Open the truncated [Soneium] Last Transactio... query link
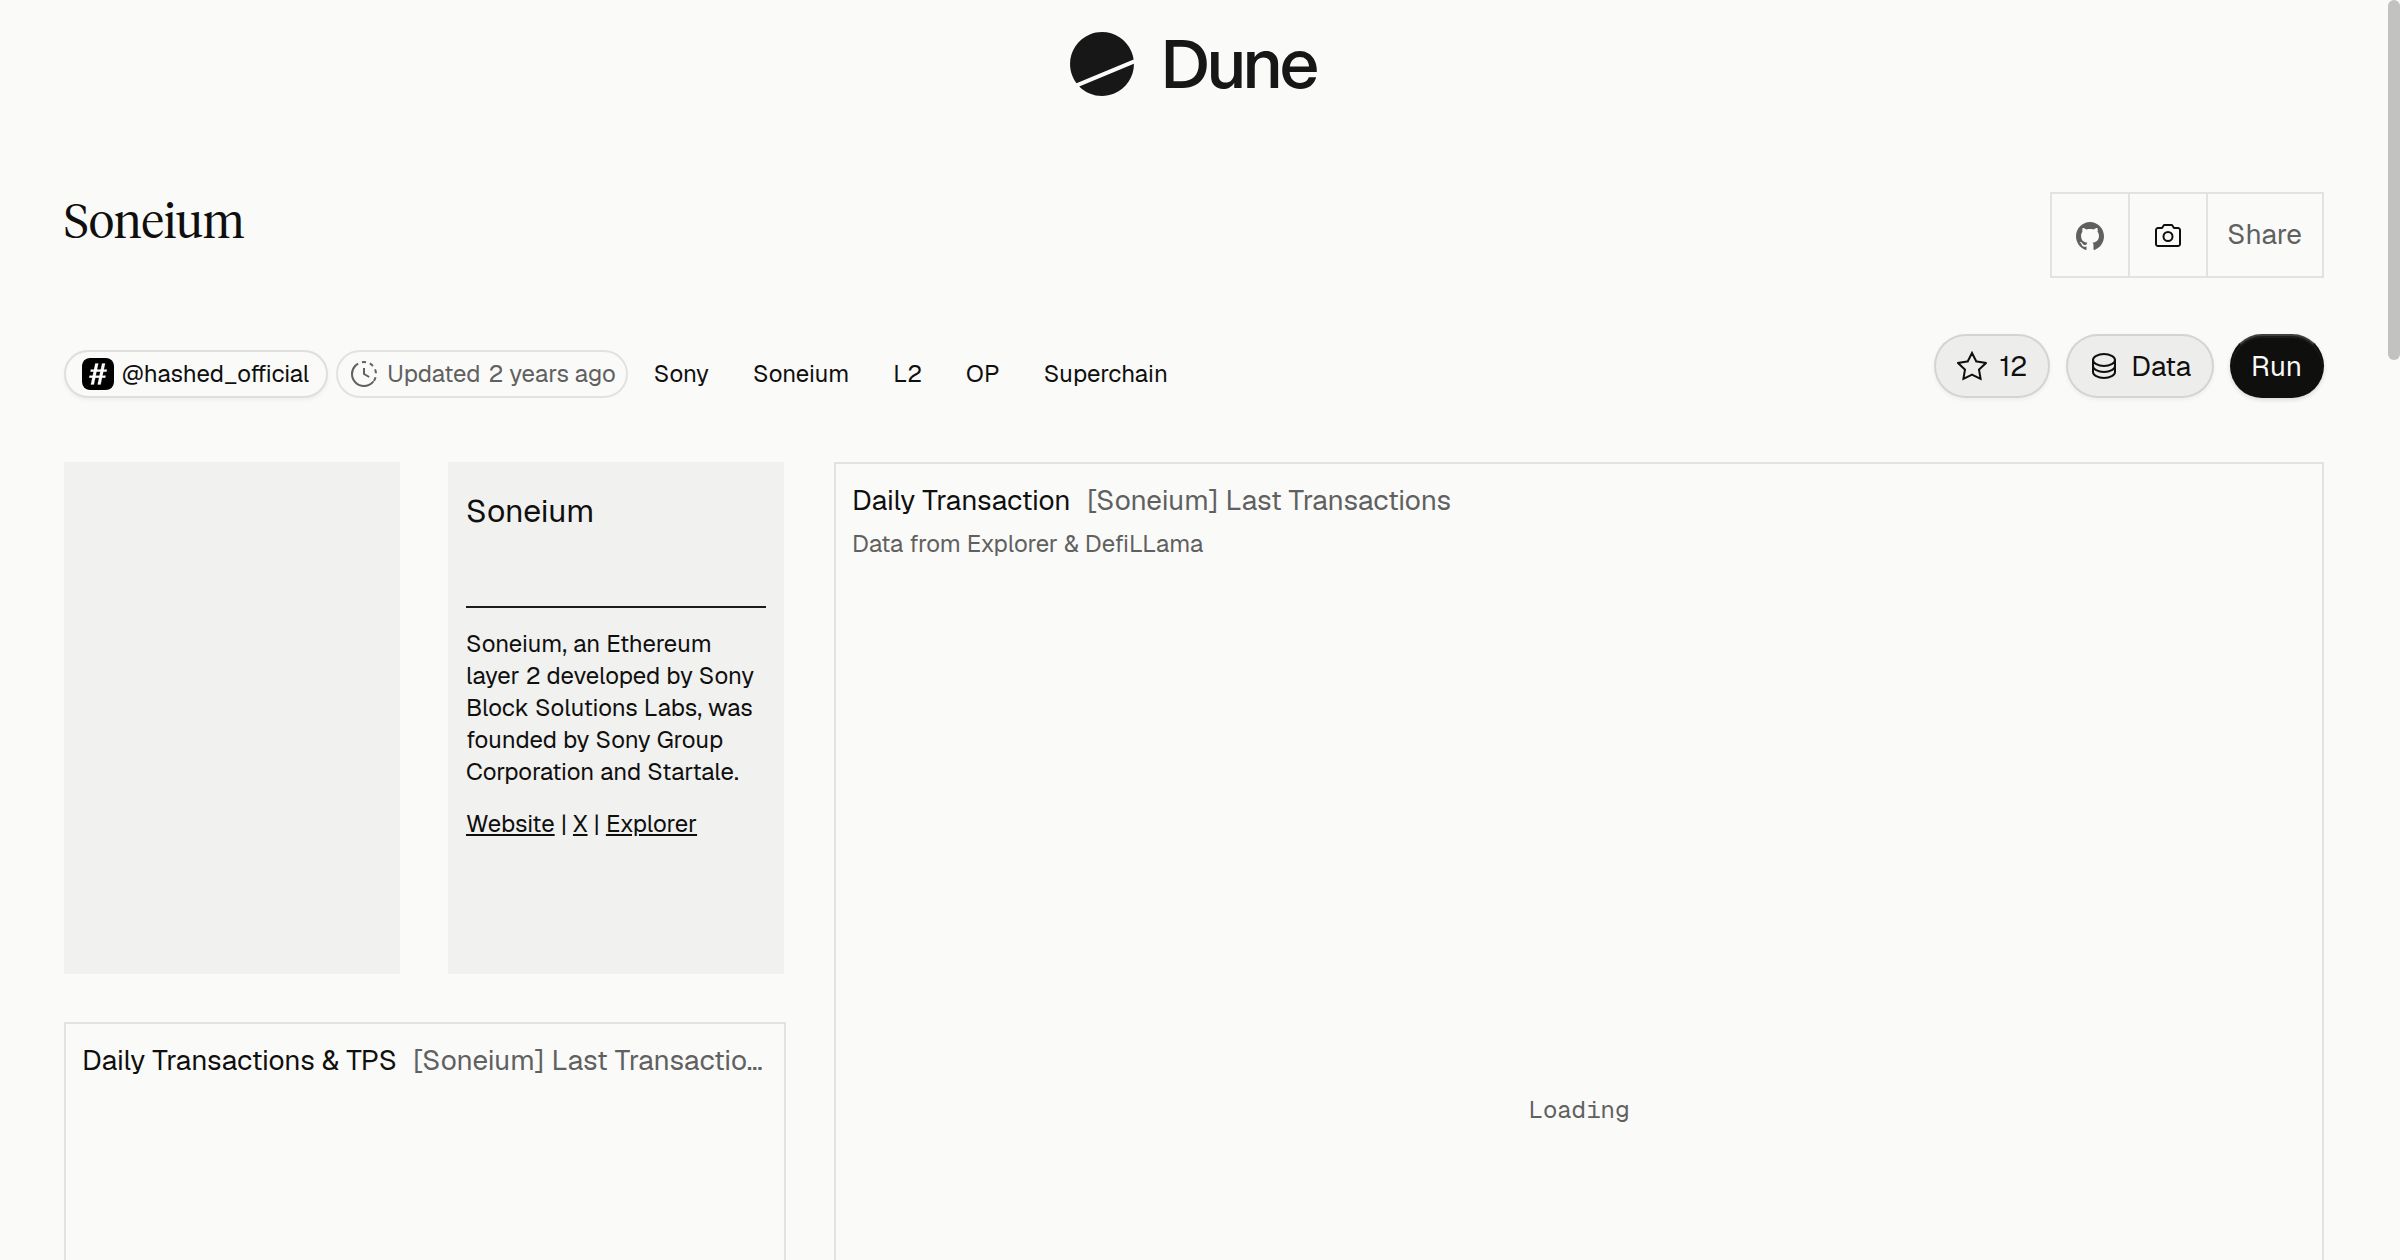 click(588, 1060)
